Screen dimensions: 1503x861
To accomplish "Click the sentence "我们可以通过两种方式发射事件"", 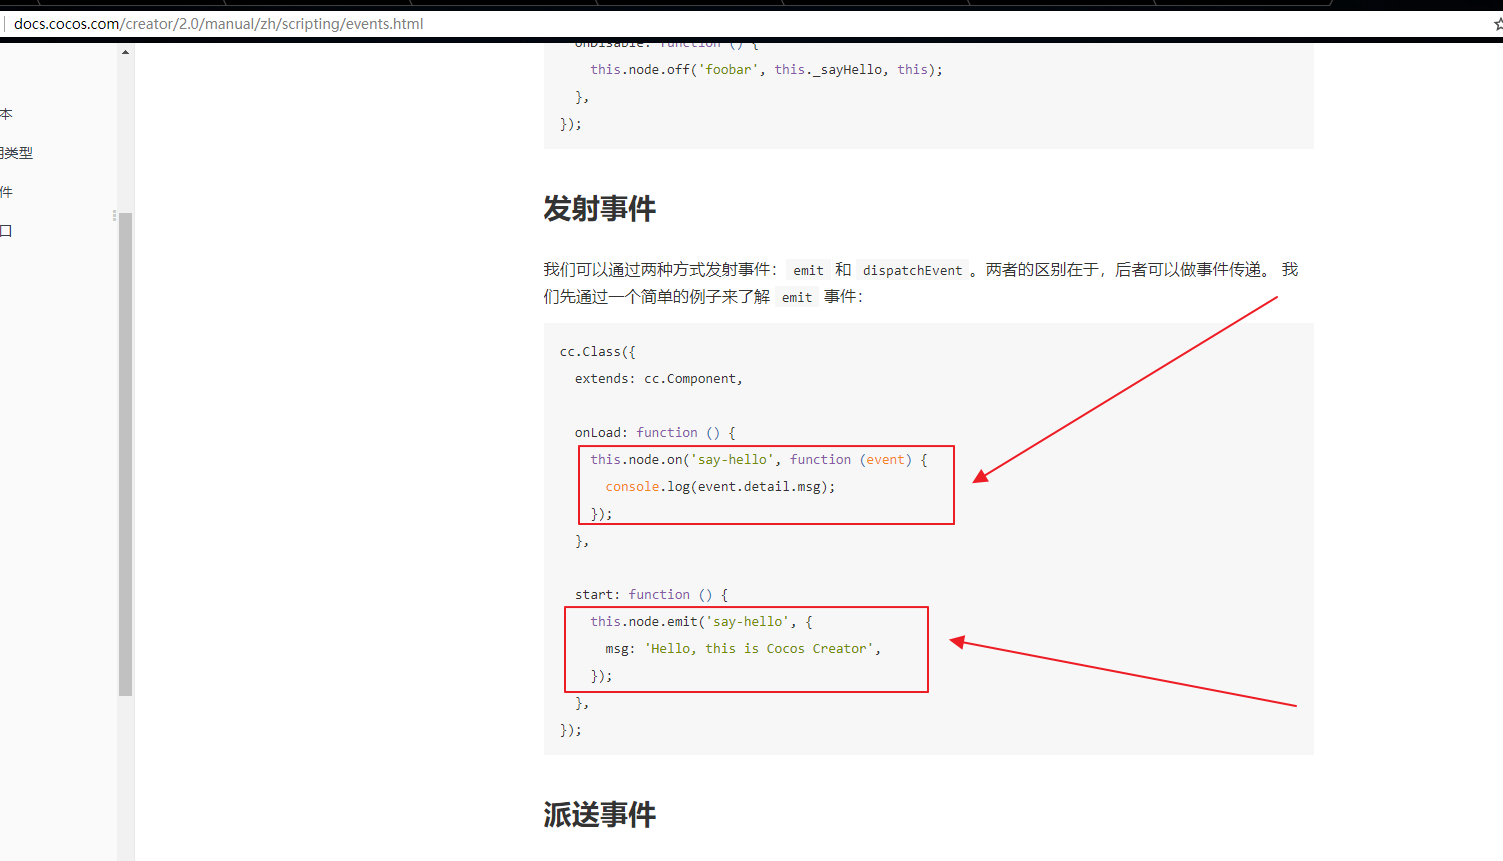I will 657,270.
